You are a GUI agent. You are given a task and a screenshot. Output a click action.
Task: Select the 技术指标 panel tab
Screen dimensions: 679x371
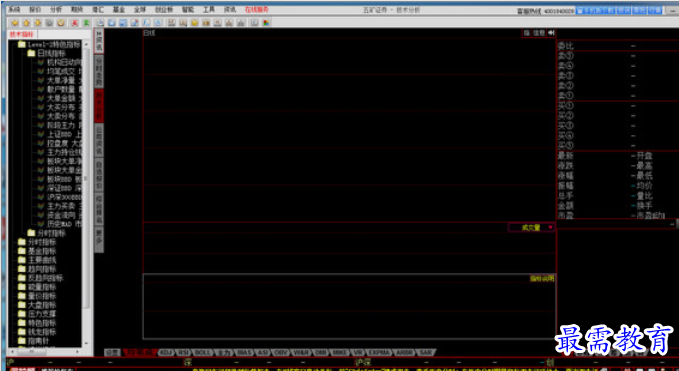point(22,34)
